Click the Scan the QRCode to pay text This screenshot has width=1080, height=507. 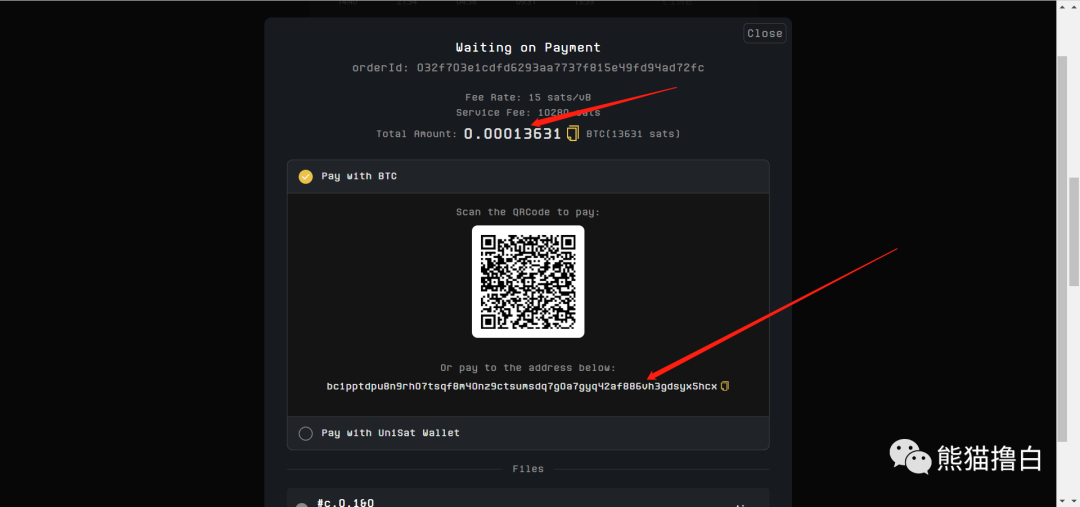pos(528,211)
